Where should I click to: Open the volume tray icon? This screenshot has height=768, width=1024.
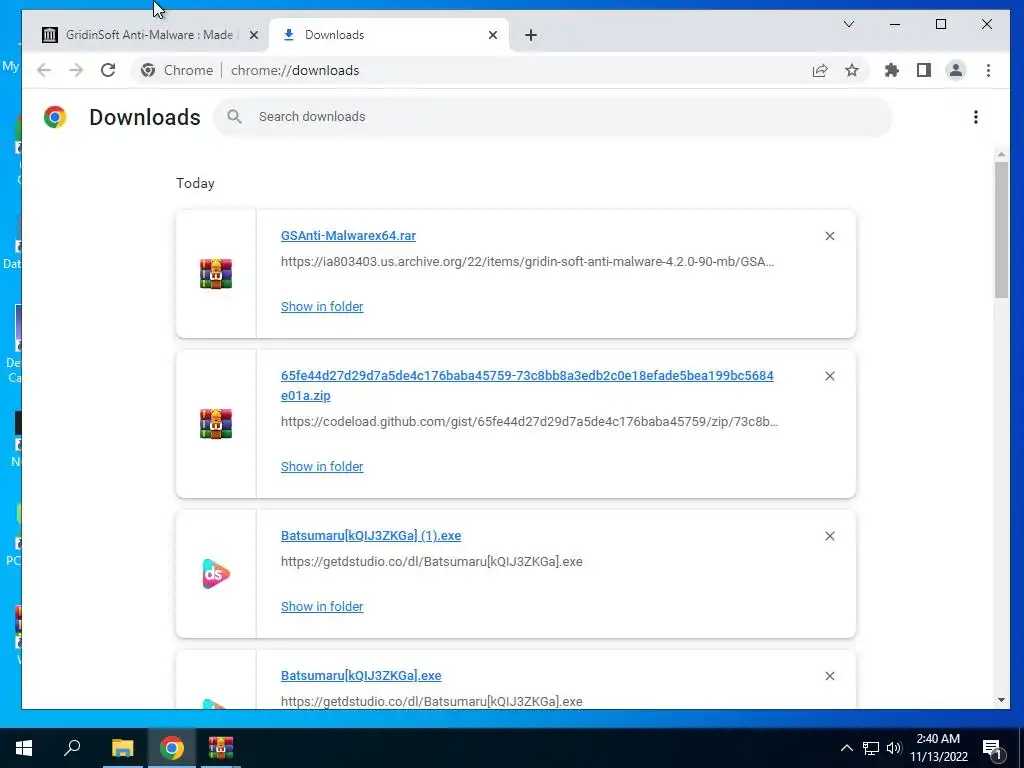(x=894, y=748)
